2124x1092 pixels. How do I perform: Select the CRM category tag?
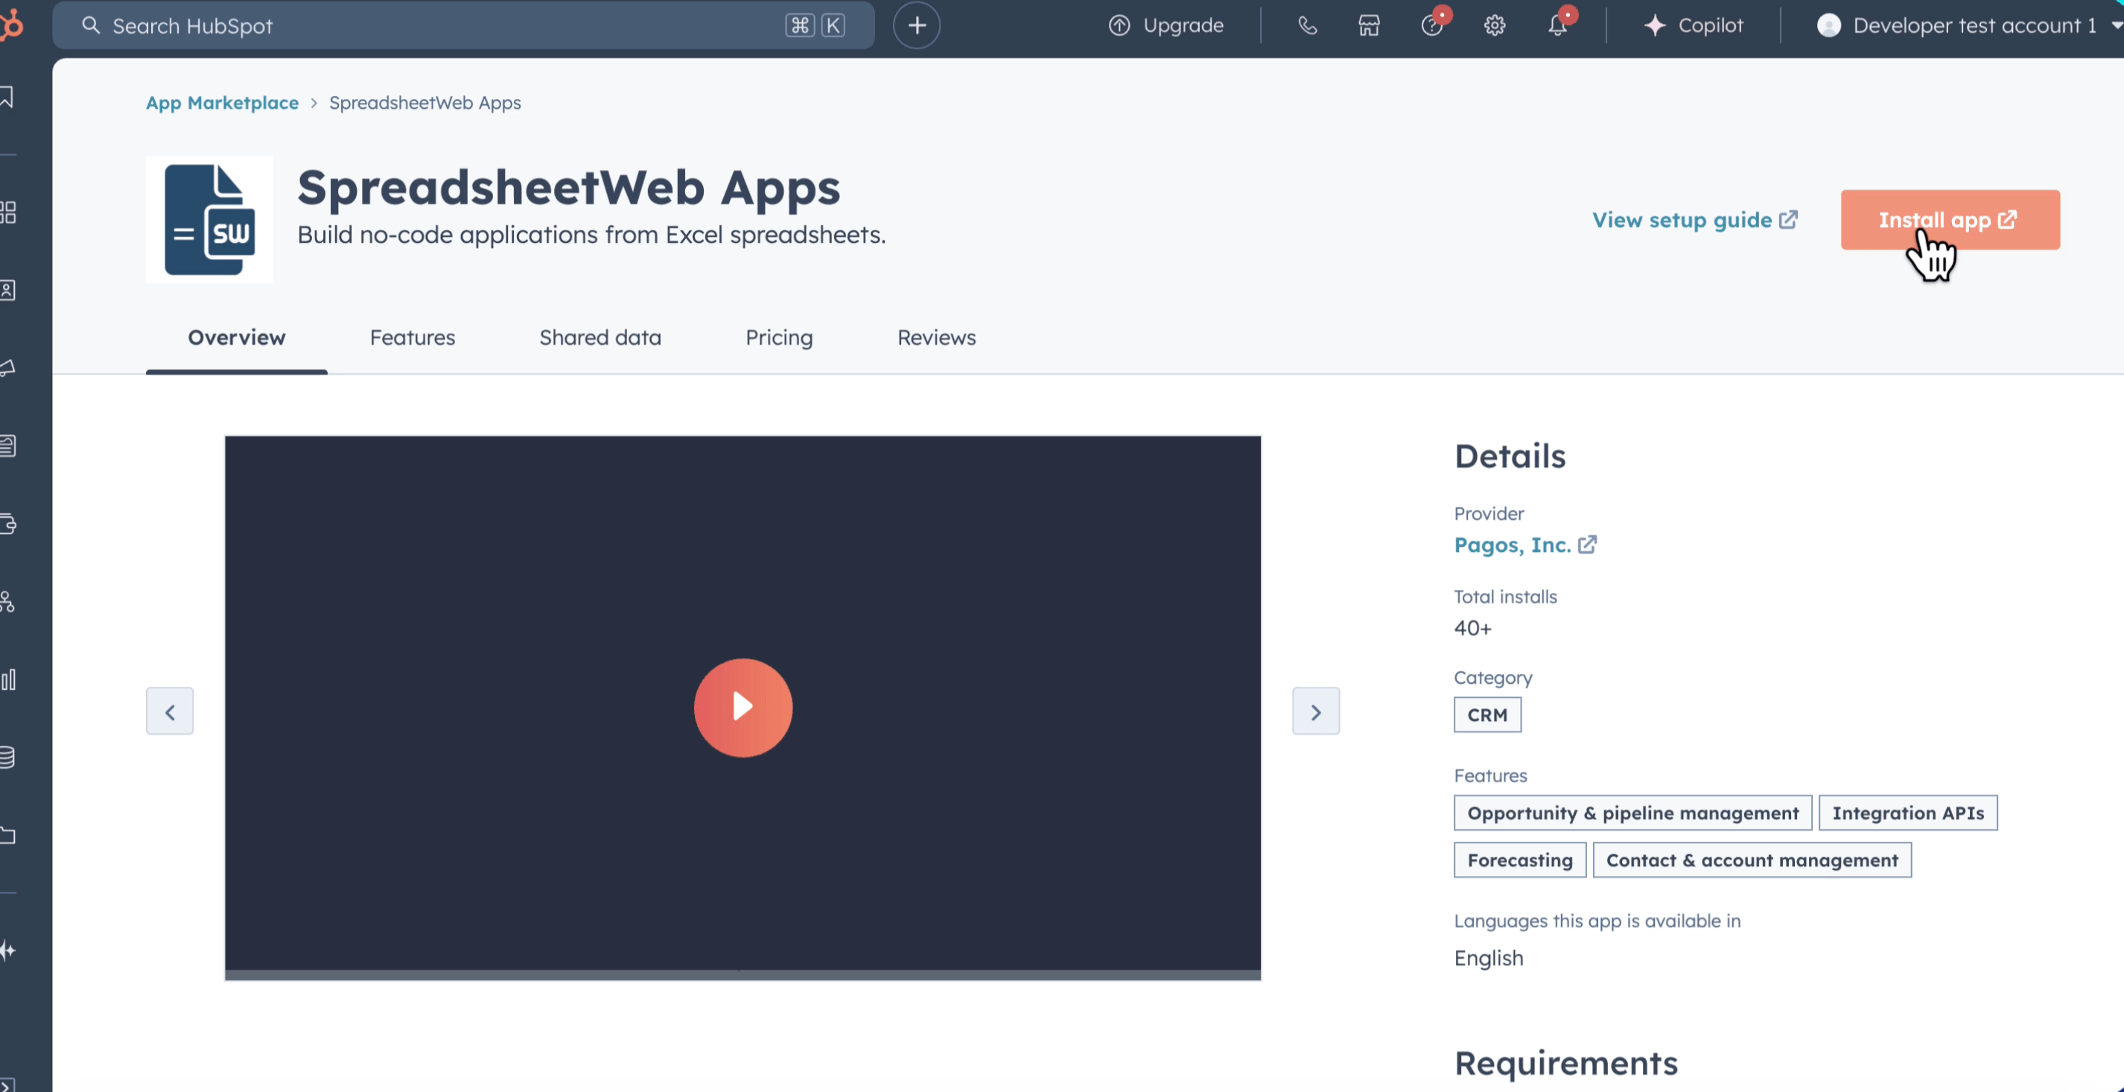1487,715
